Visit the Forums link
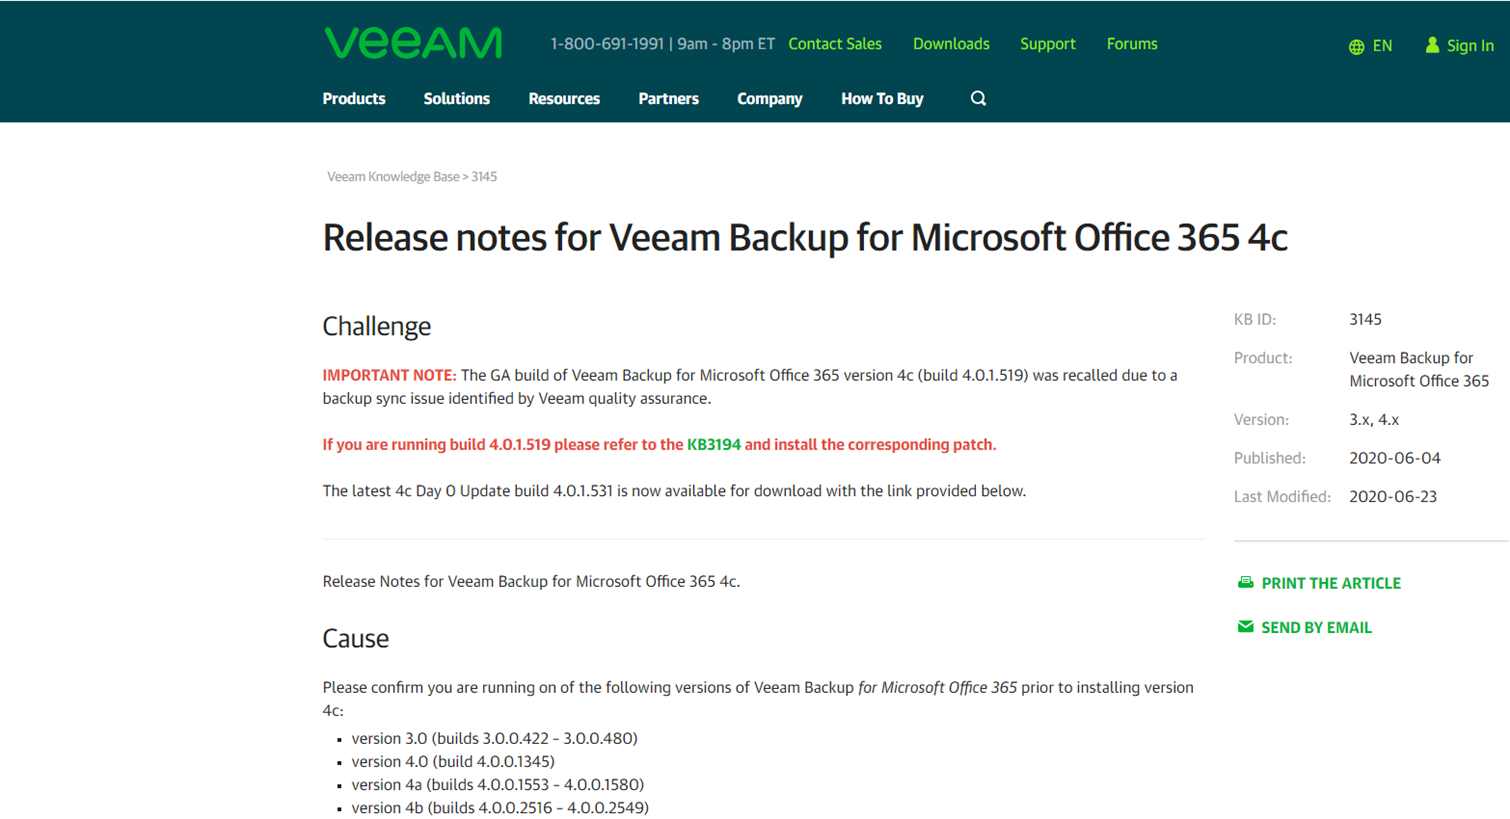Viewport: 1510px width, 819px height. (1132, 44)
